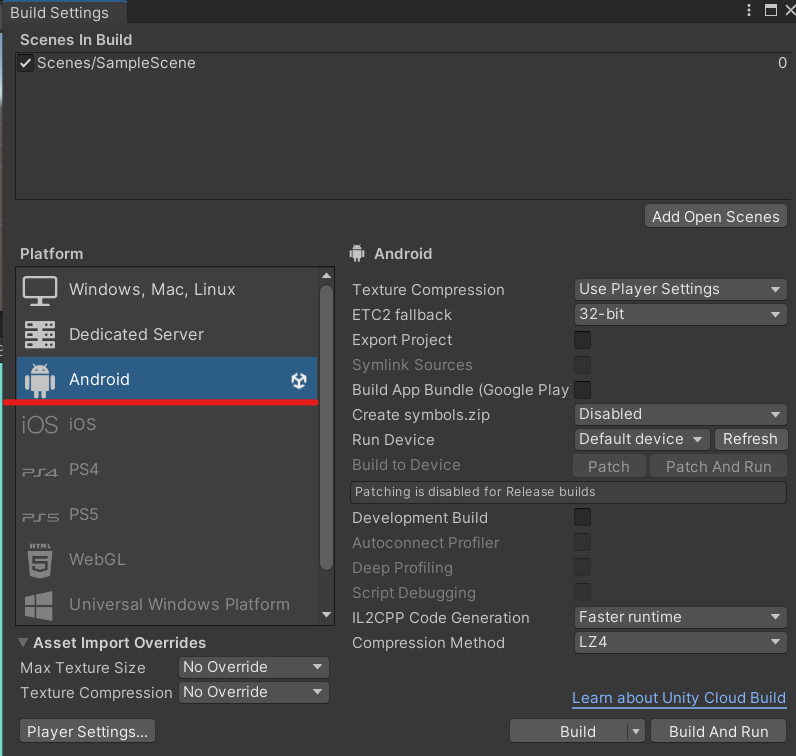Viewport: 796px width, 756px height.
Task: Click Build And Run button
Action: click(x=718, y=732)
